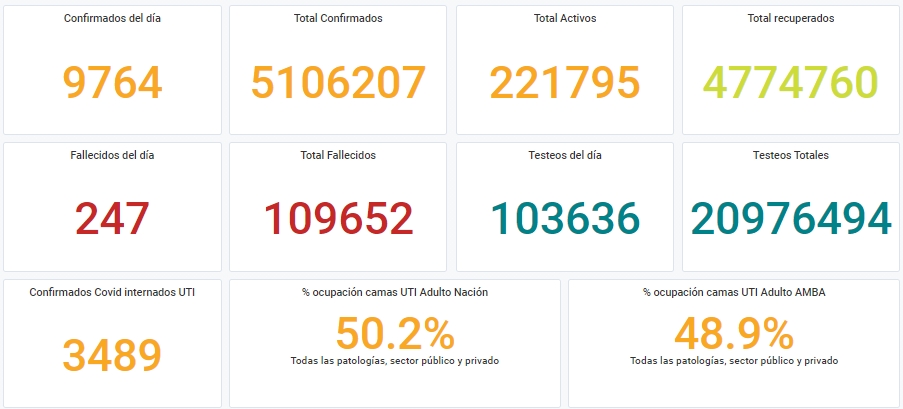The image size is (903, 409).
Task: Click the AMBA UTI occupancy 48.9% value
Action: click(734, 334)
